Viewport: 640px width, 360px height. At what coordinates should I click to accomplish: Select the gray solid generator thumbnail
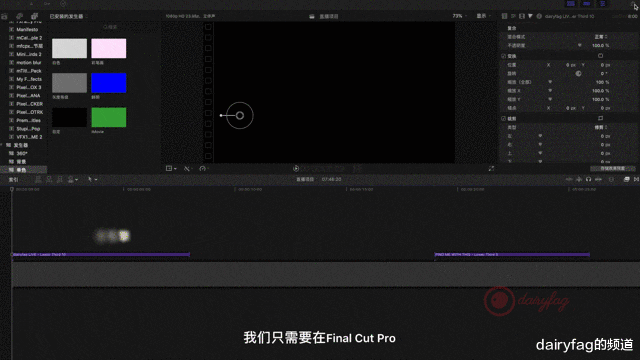pyautogui.click(x=69, y=83)
